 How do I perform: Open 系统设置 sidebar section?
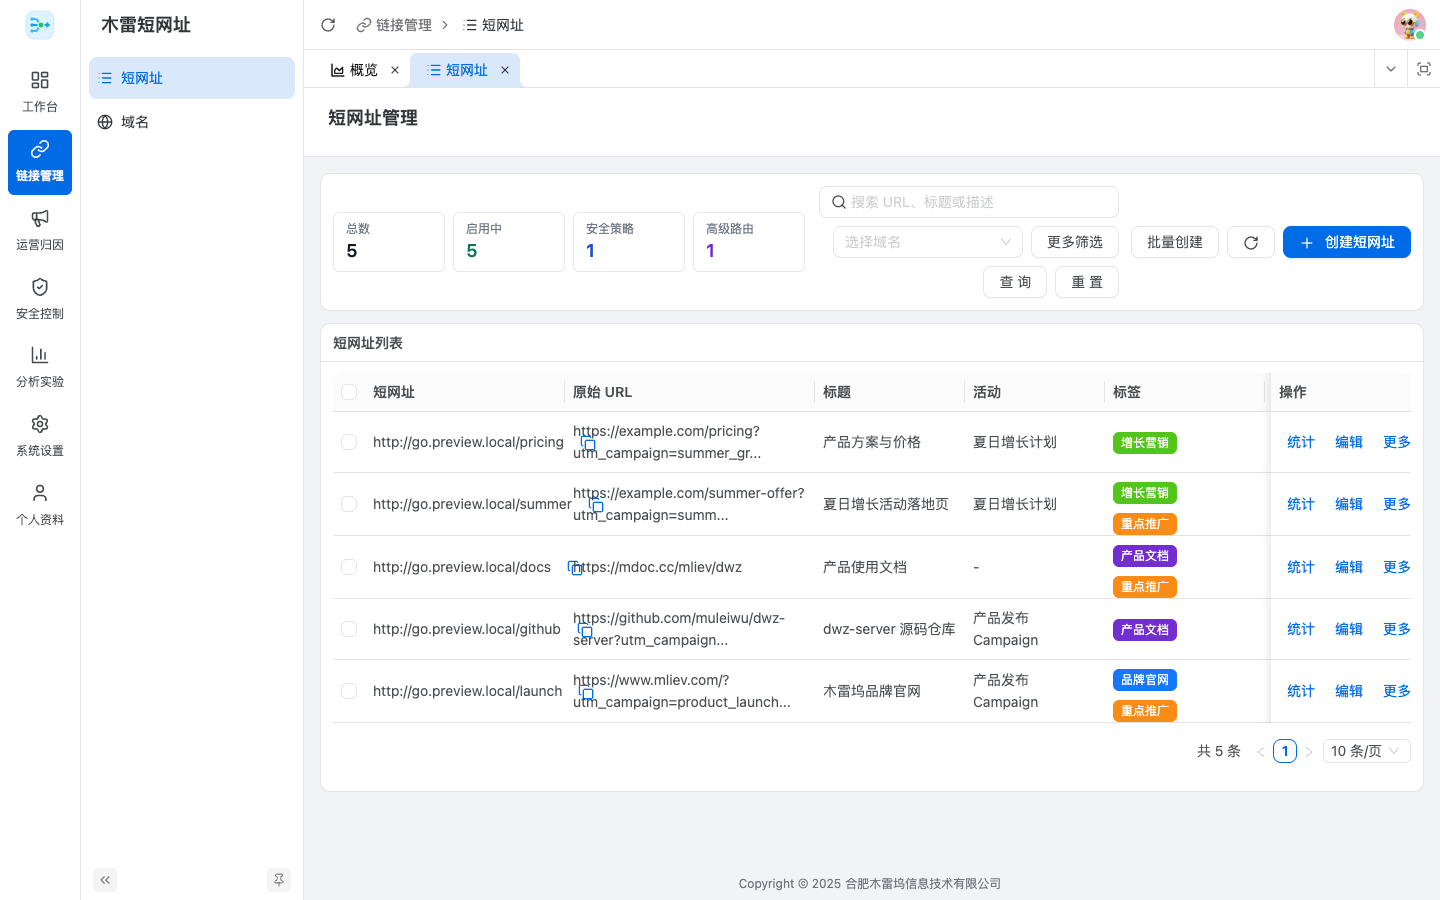(x=40, y=436)
